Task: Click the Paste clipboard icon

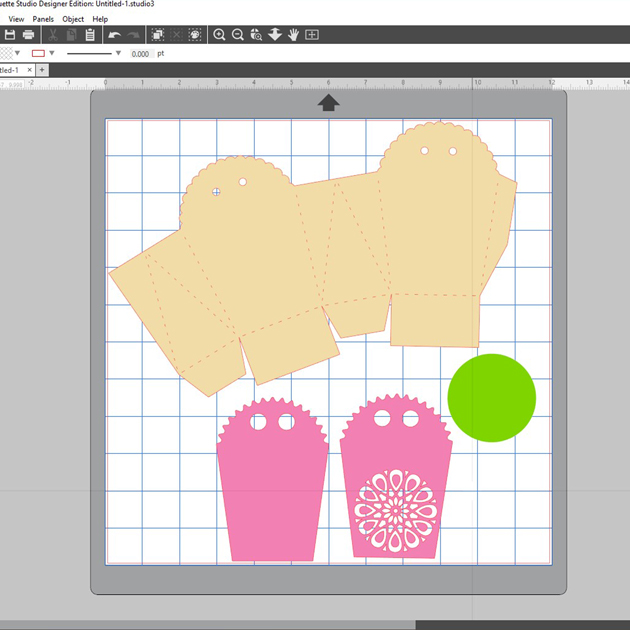Action: (x=90, y=35)
